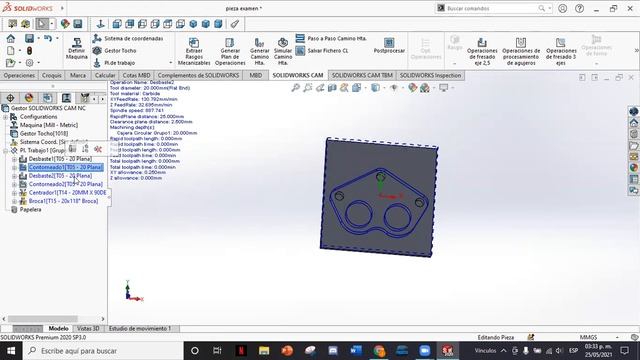The height and width of the screenshot is (360, 640).
Task: Click Paso a Paso Camino Hta.
Action: 331,38
